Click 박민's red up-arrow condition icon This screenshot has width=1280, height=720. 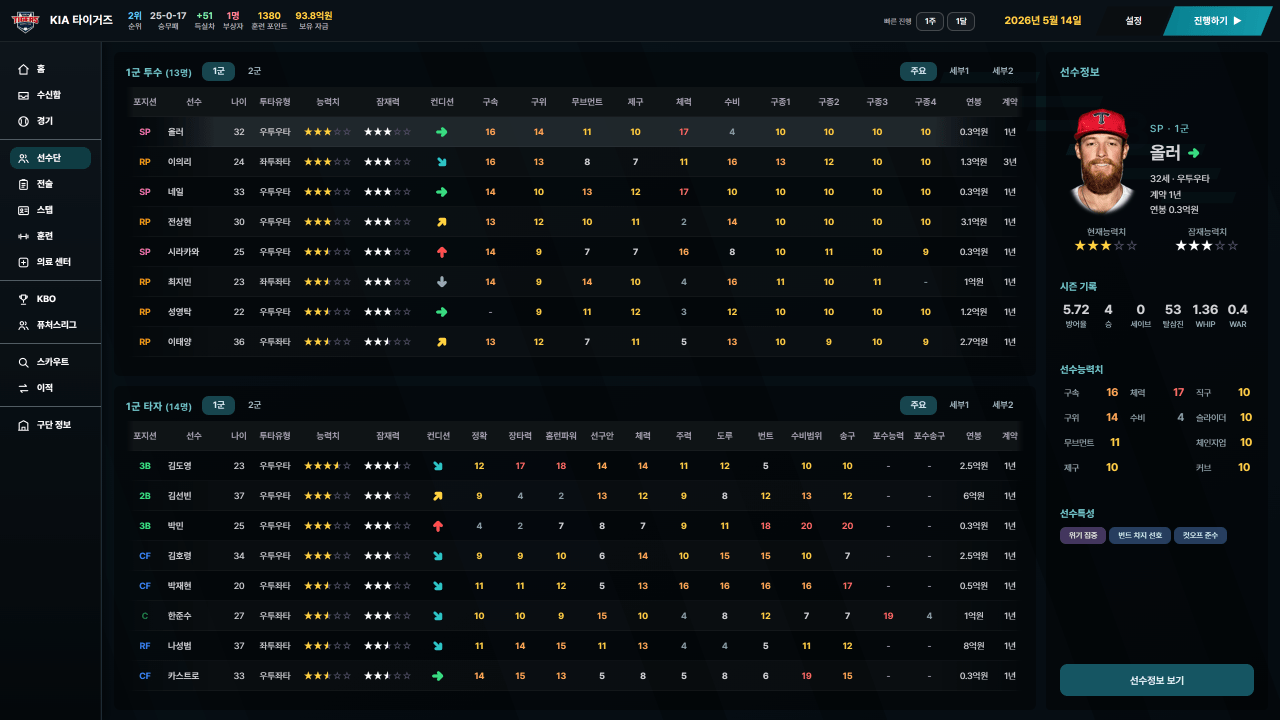coord(438,526)
